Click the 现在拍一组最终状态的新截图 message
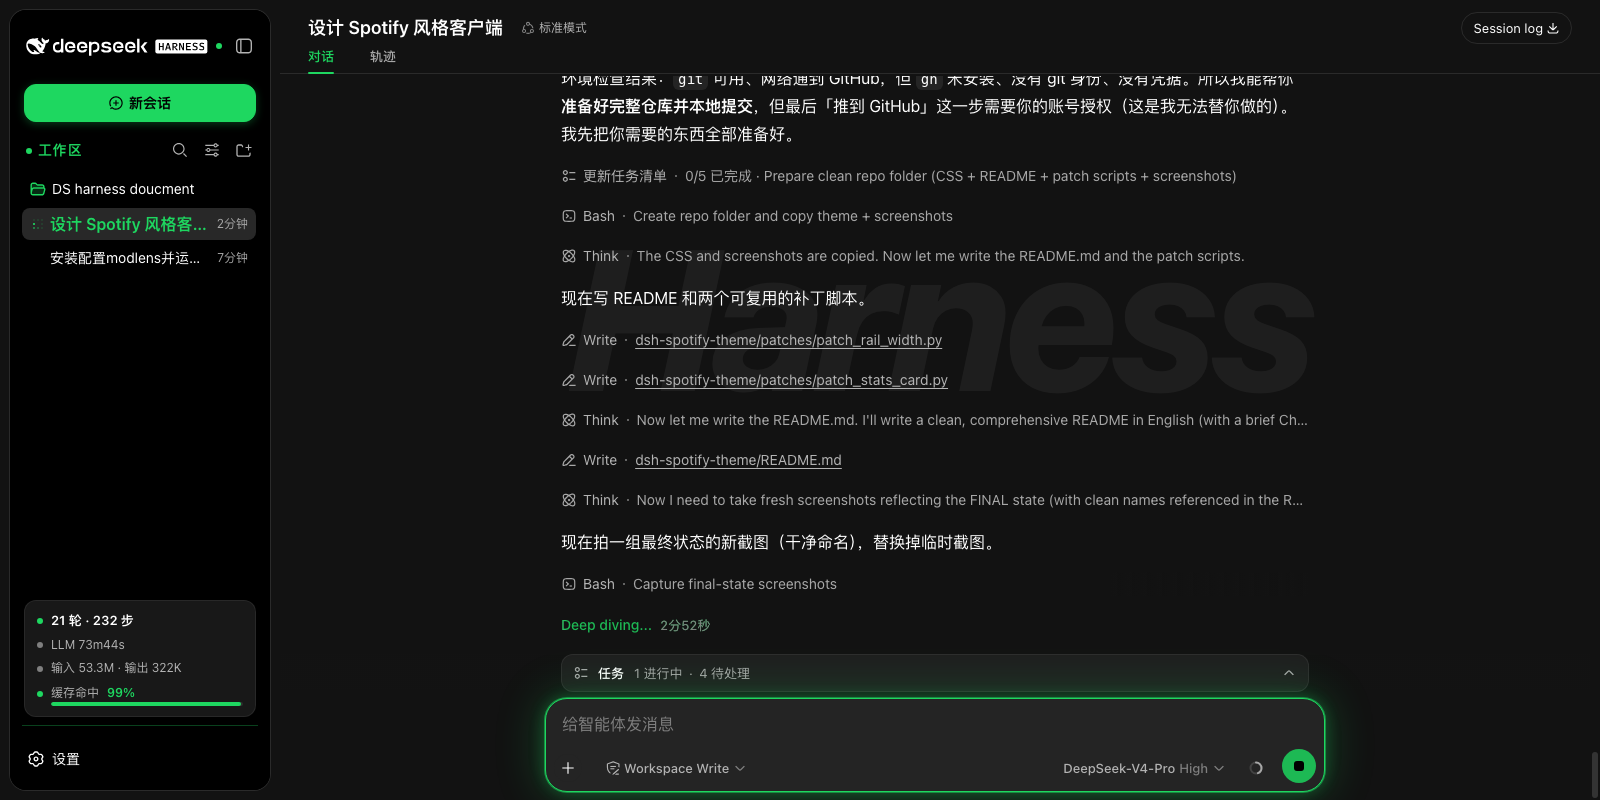1600x800 pixels. [780, 542]
